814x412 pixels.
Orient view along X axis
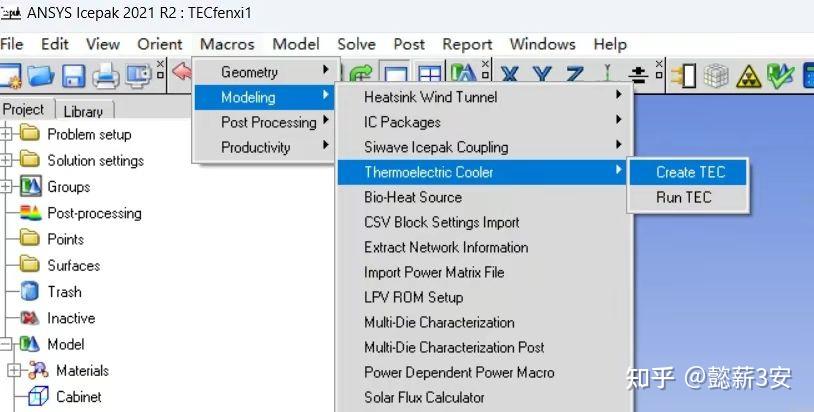[x=510, y=75]
